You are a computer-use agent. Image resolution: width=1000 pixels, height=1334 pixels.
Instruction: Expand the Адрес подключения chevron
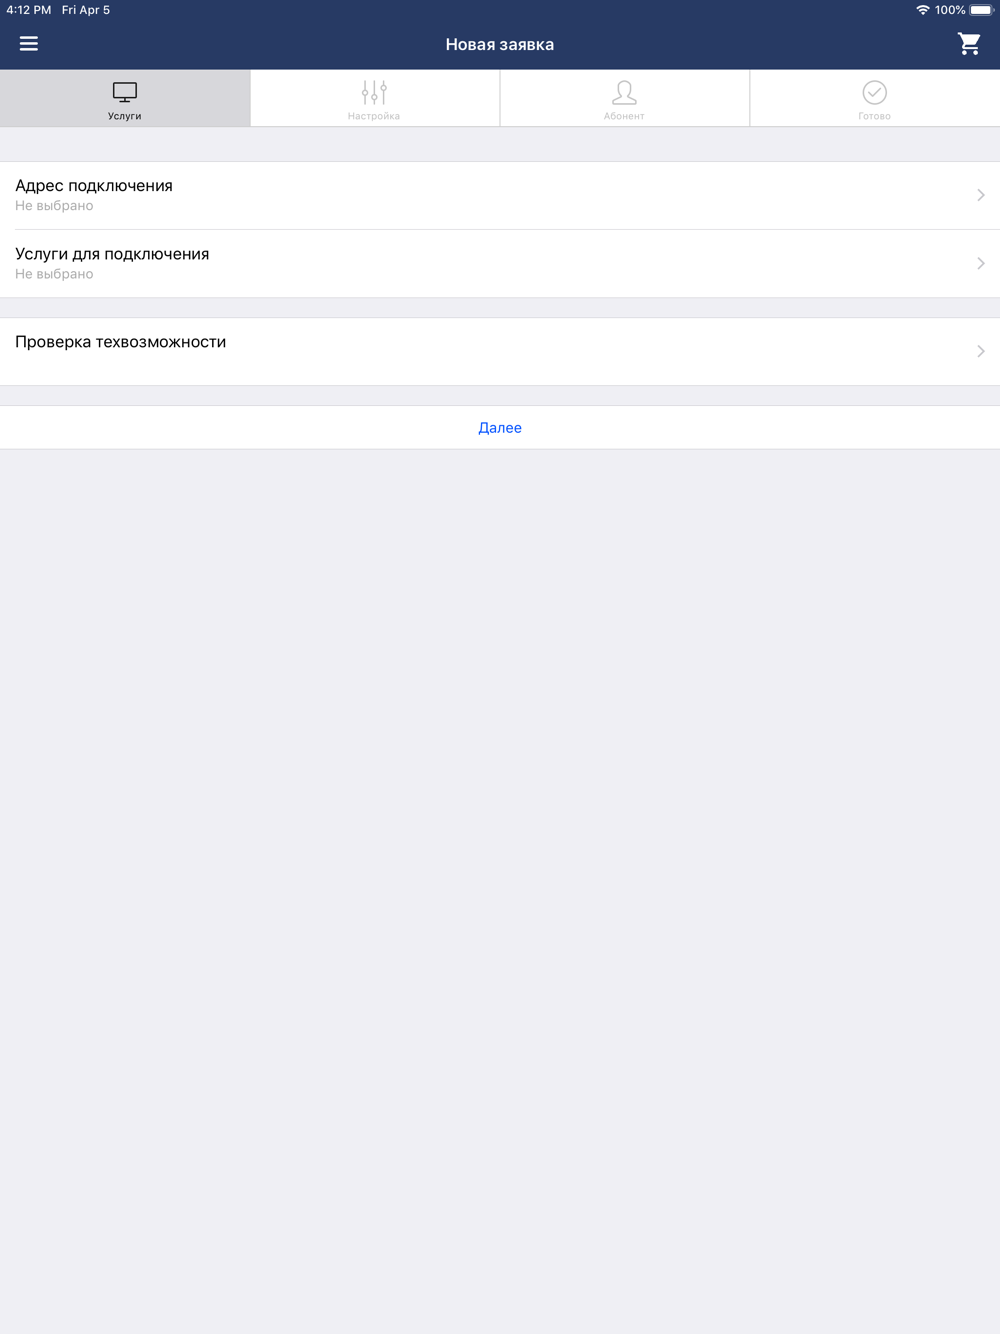tap(981, 195)
